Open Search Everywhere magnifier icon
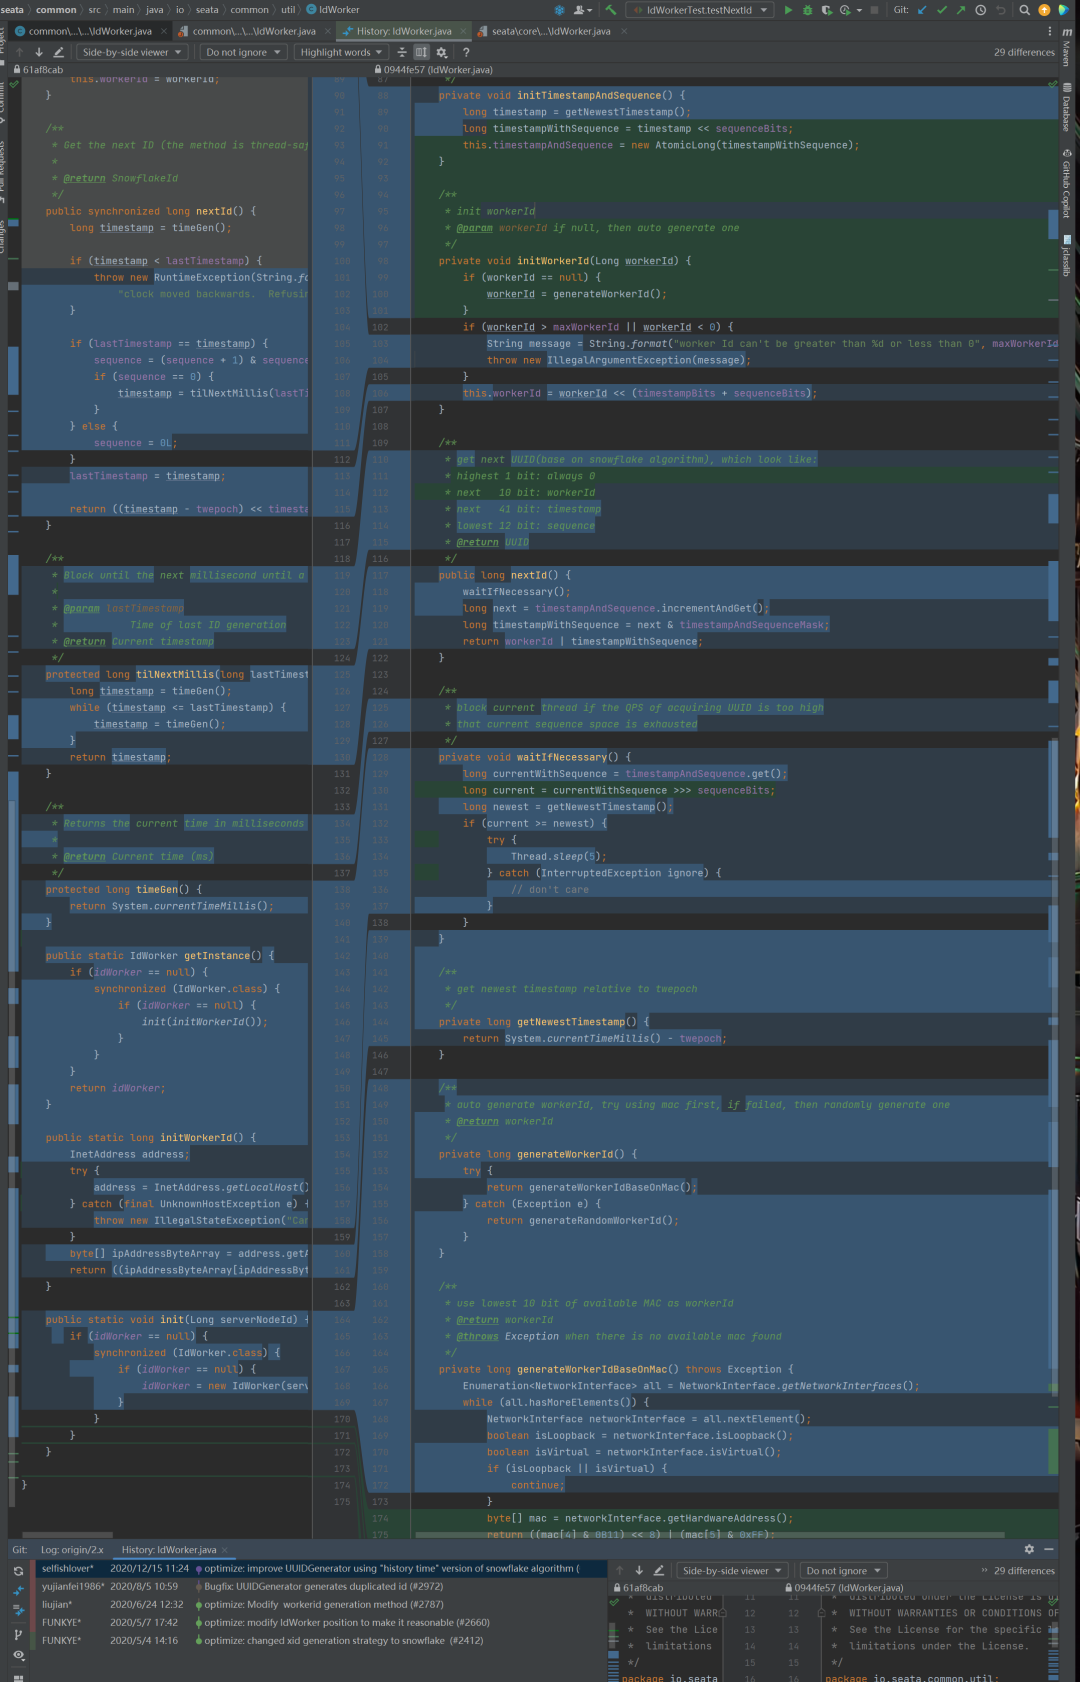 pos(1024,10)
